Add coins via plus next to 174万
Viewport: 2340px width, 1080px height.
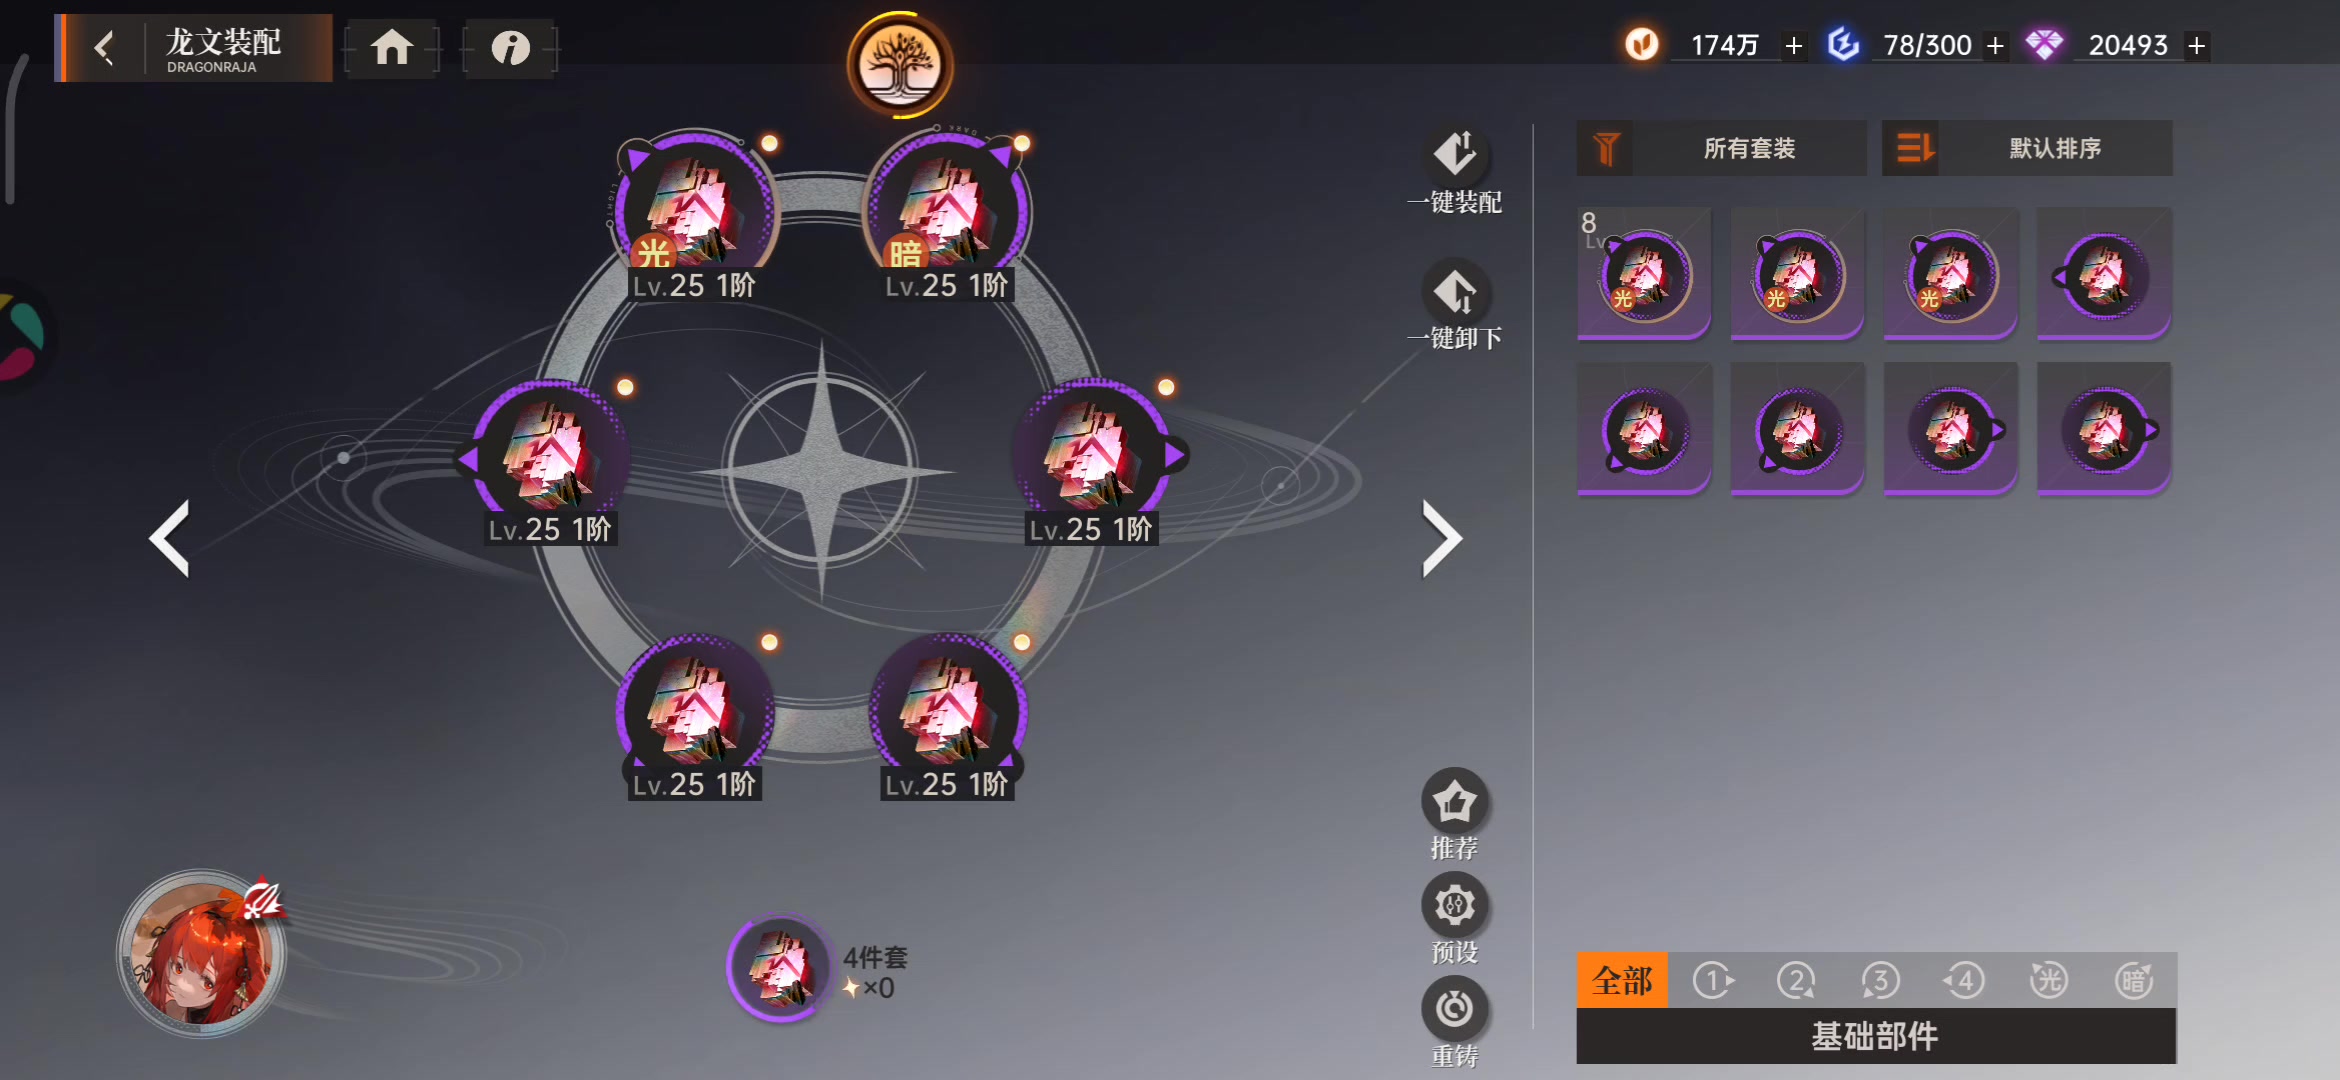click(x=1794, y=46)
